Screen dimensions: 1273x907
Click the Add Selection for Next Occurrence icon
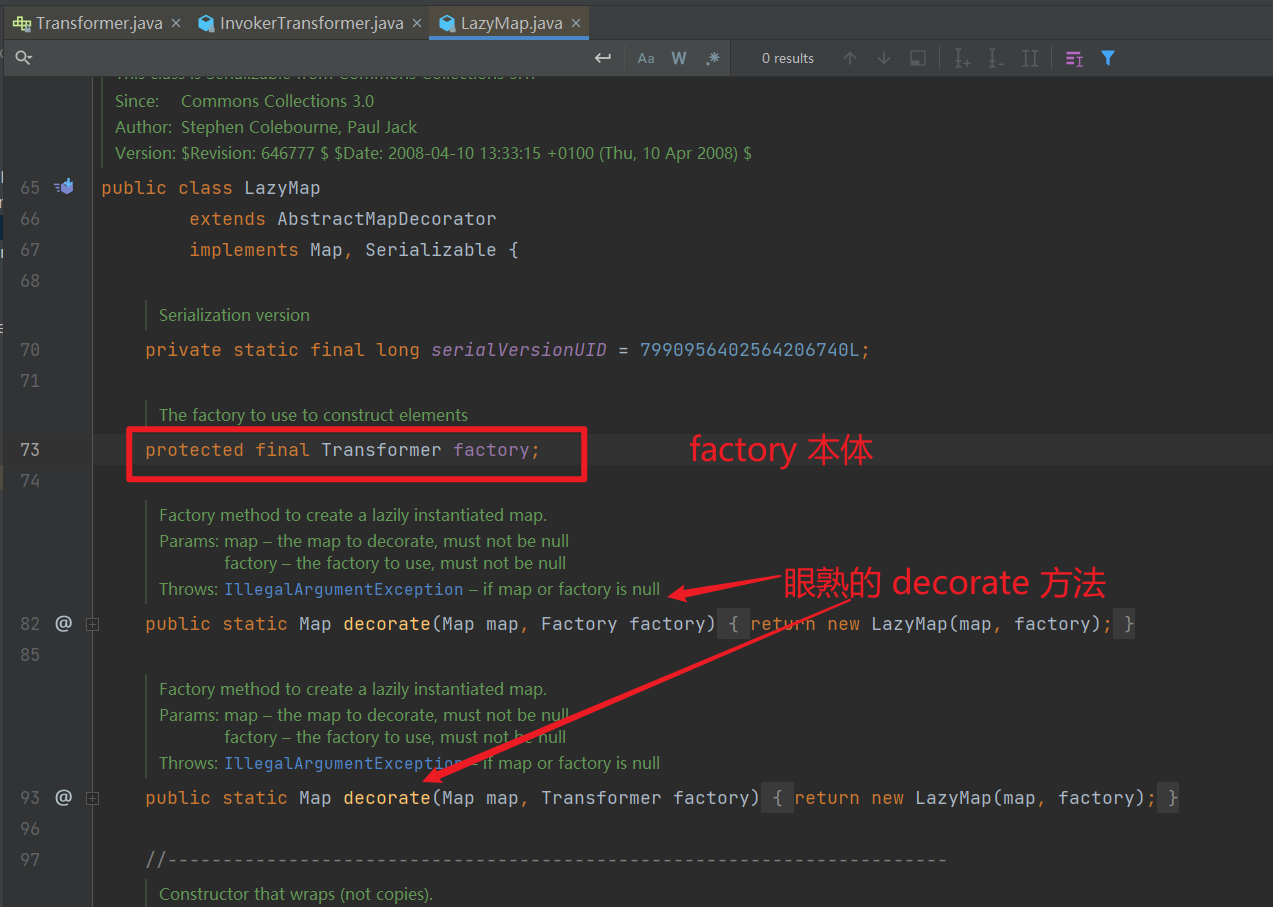(961, 58)
